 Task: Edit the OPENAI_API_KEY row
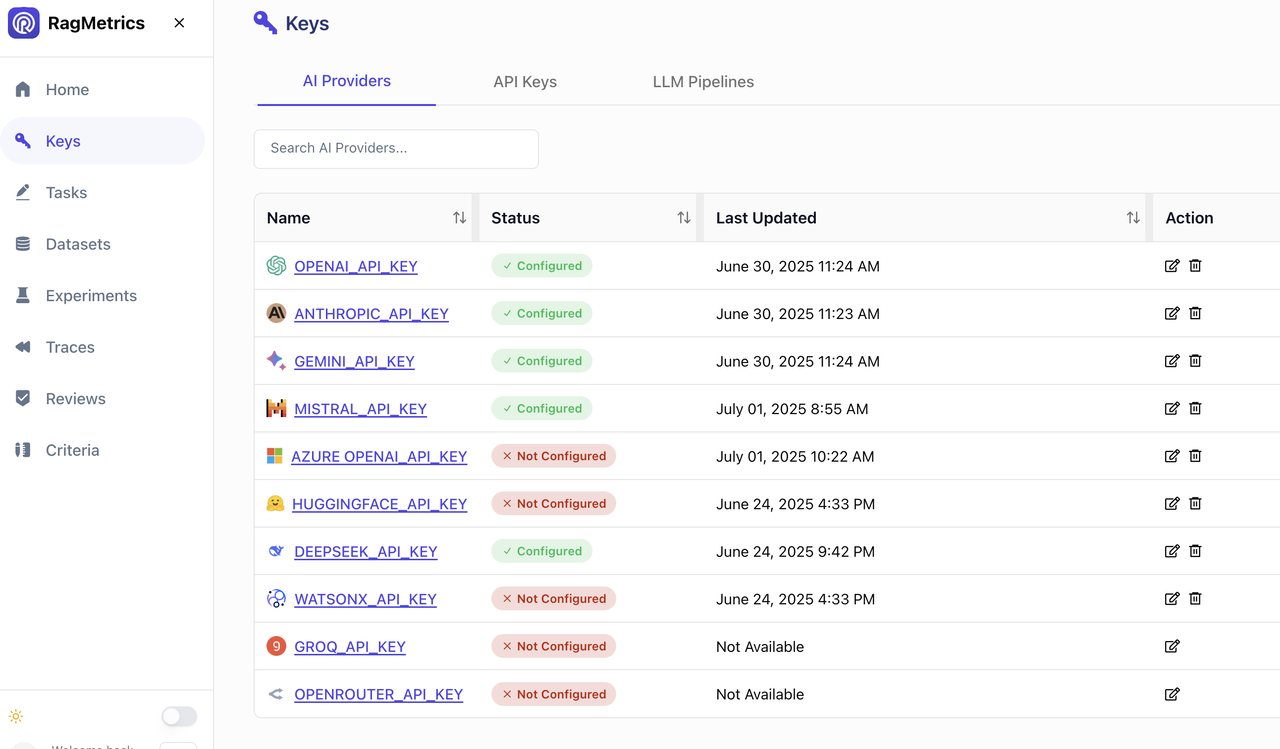(x=1172, y=266)
